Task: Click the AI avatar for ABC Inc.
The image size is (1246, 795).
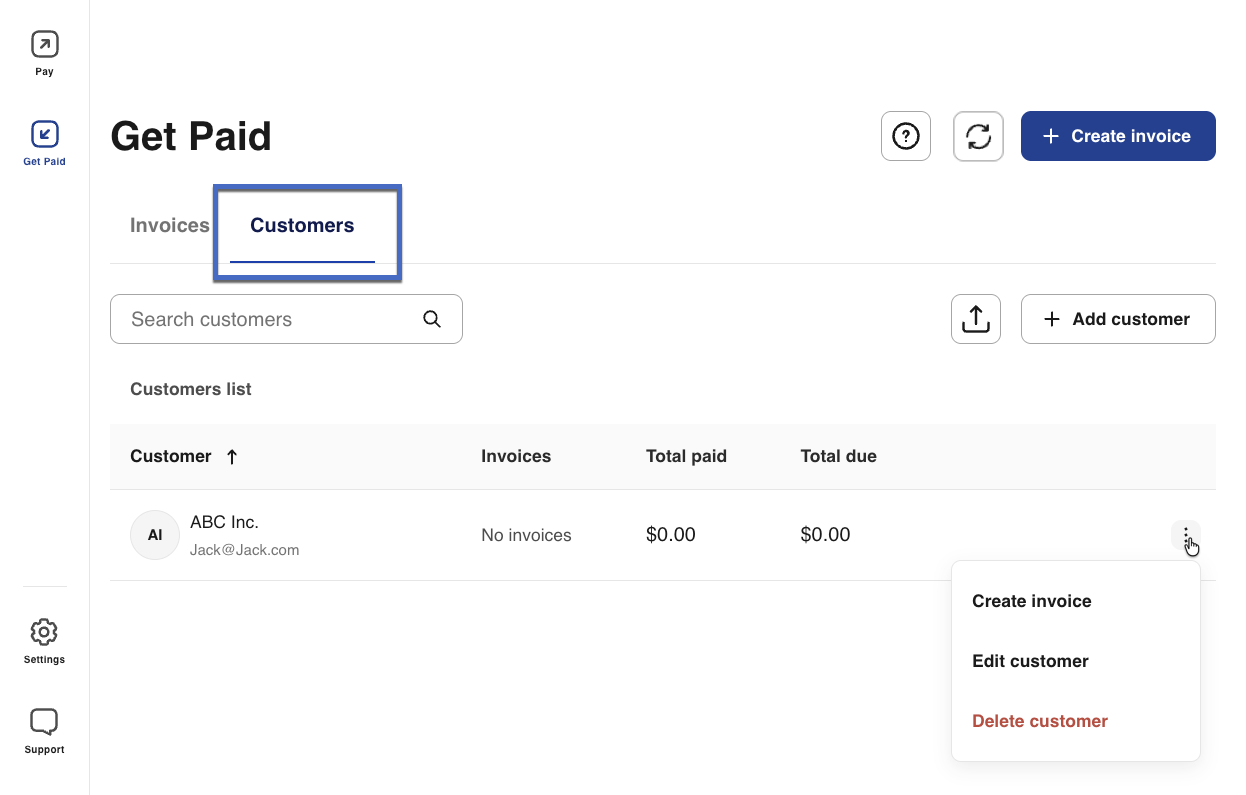Action: point(155,535)
